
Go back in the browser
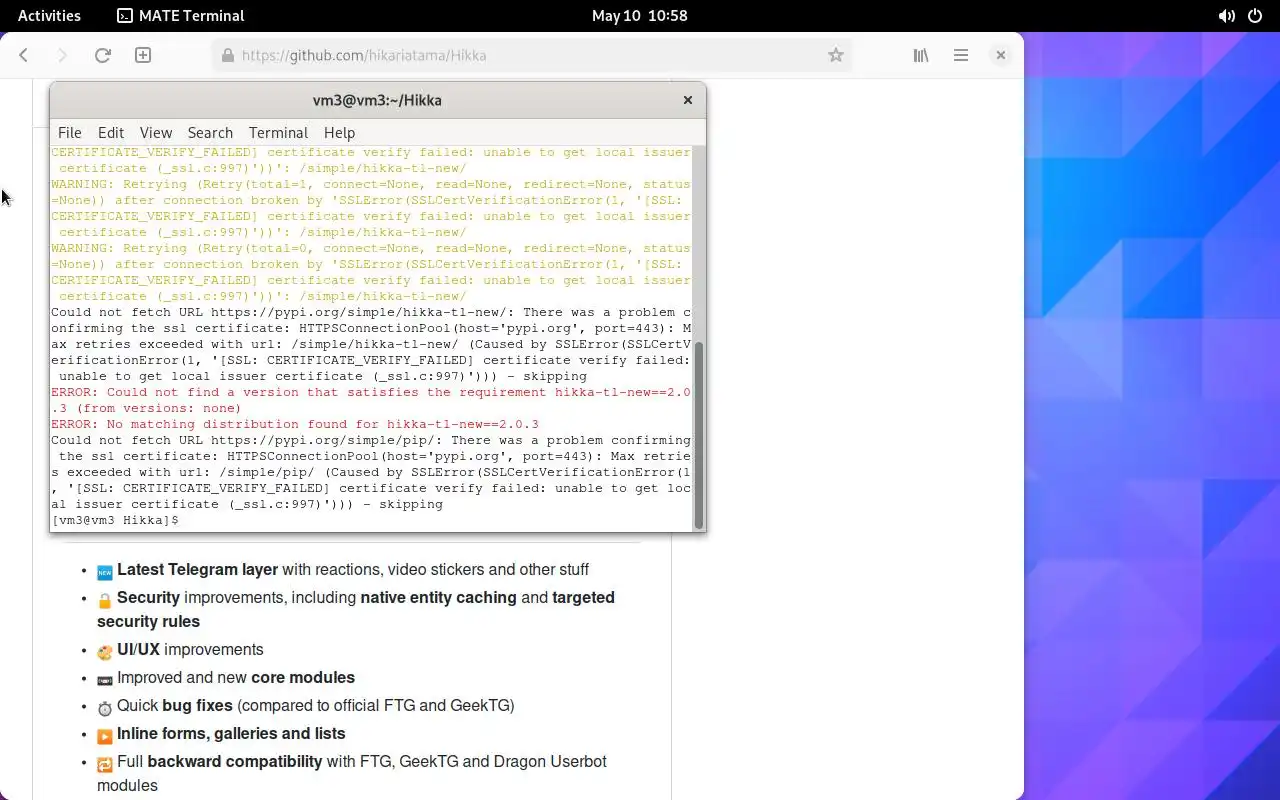(24, 56)
